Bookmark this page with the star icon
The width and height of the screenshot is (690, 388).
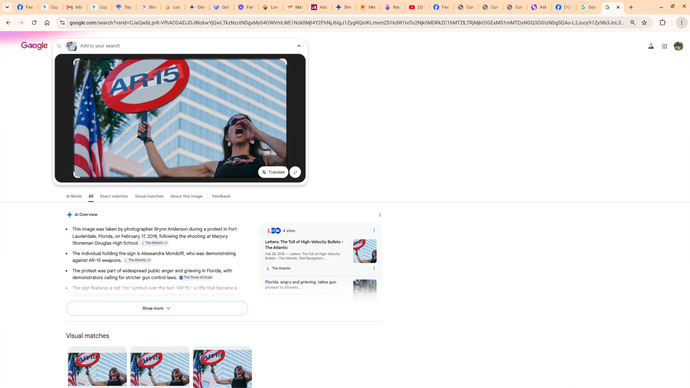[x=644, y=22]
